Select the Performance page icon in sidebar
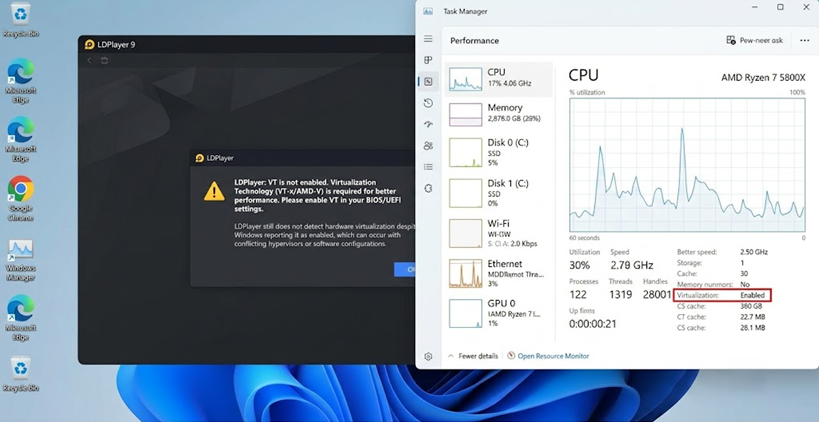The width and height of the screenshot is (819, 422). pos(428,81)
